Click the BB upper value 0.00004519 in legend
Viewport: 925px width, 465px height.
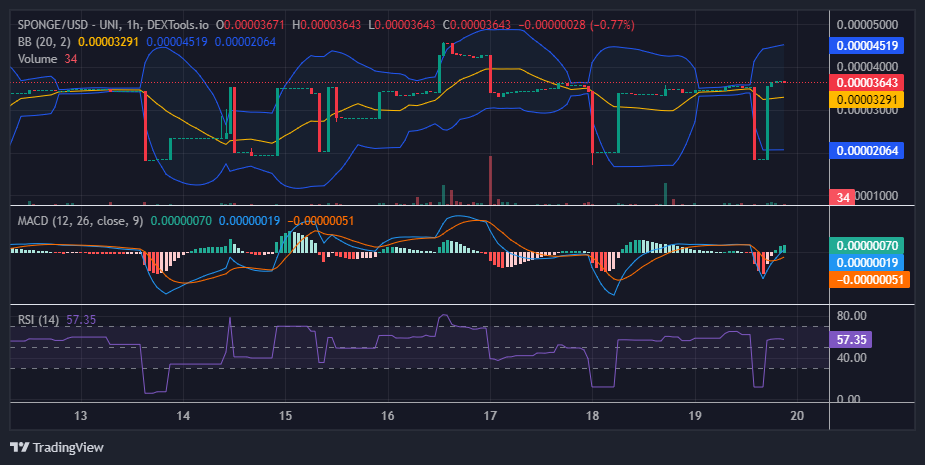click(x=177, y=42)
